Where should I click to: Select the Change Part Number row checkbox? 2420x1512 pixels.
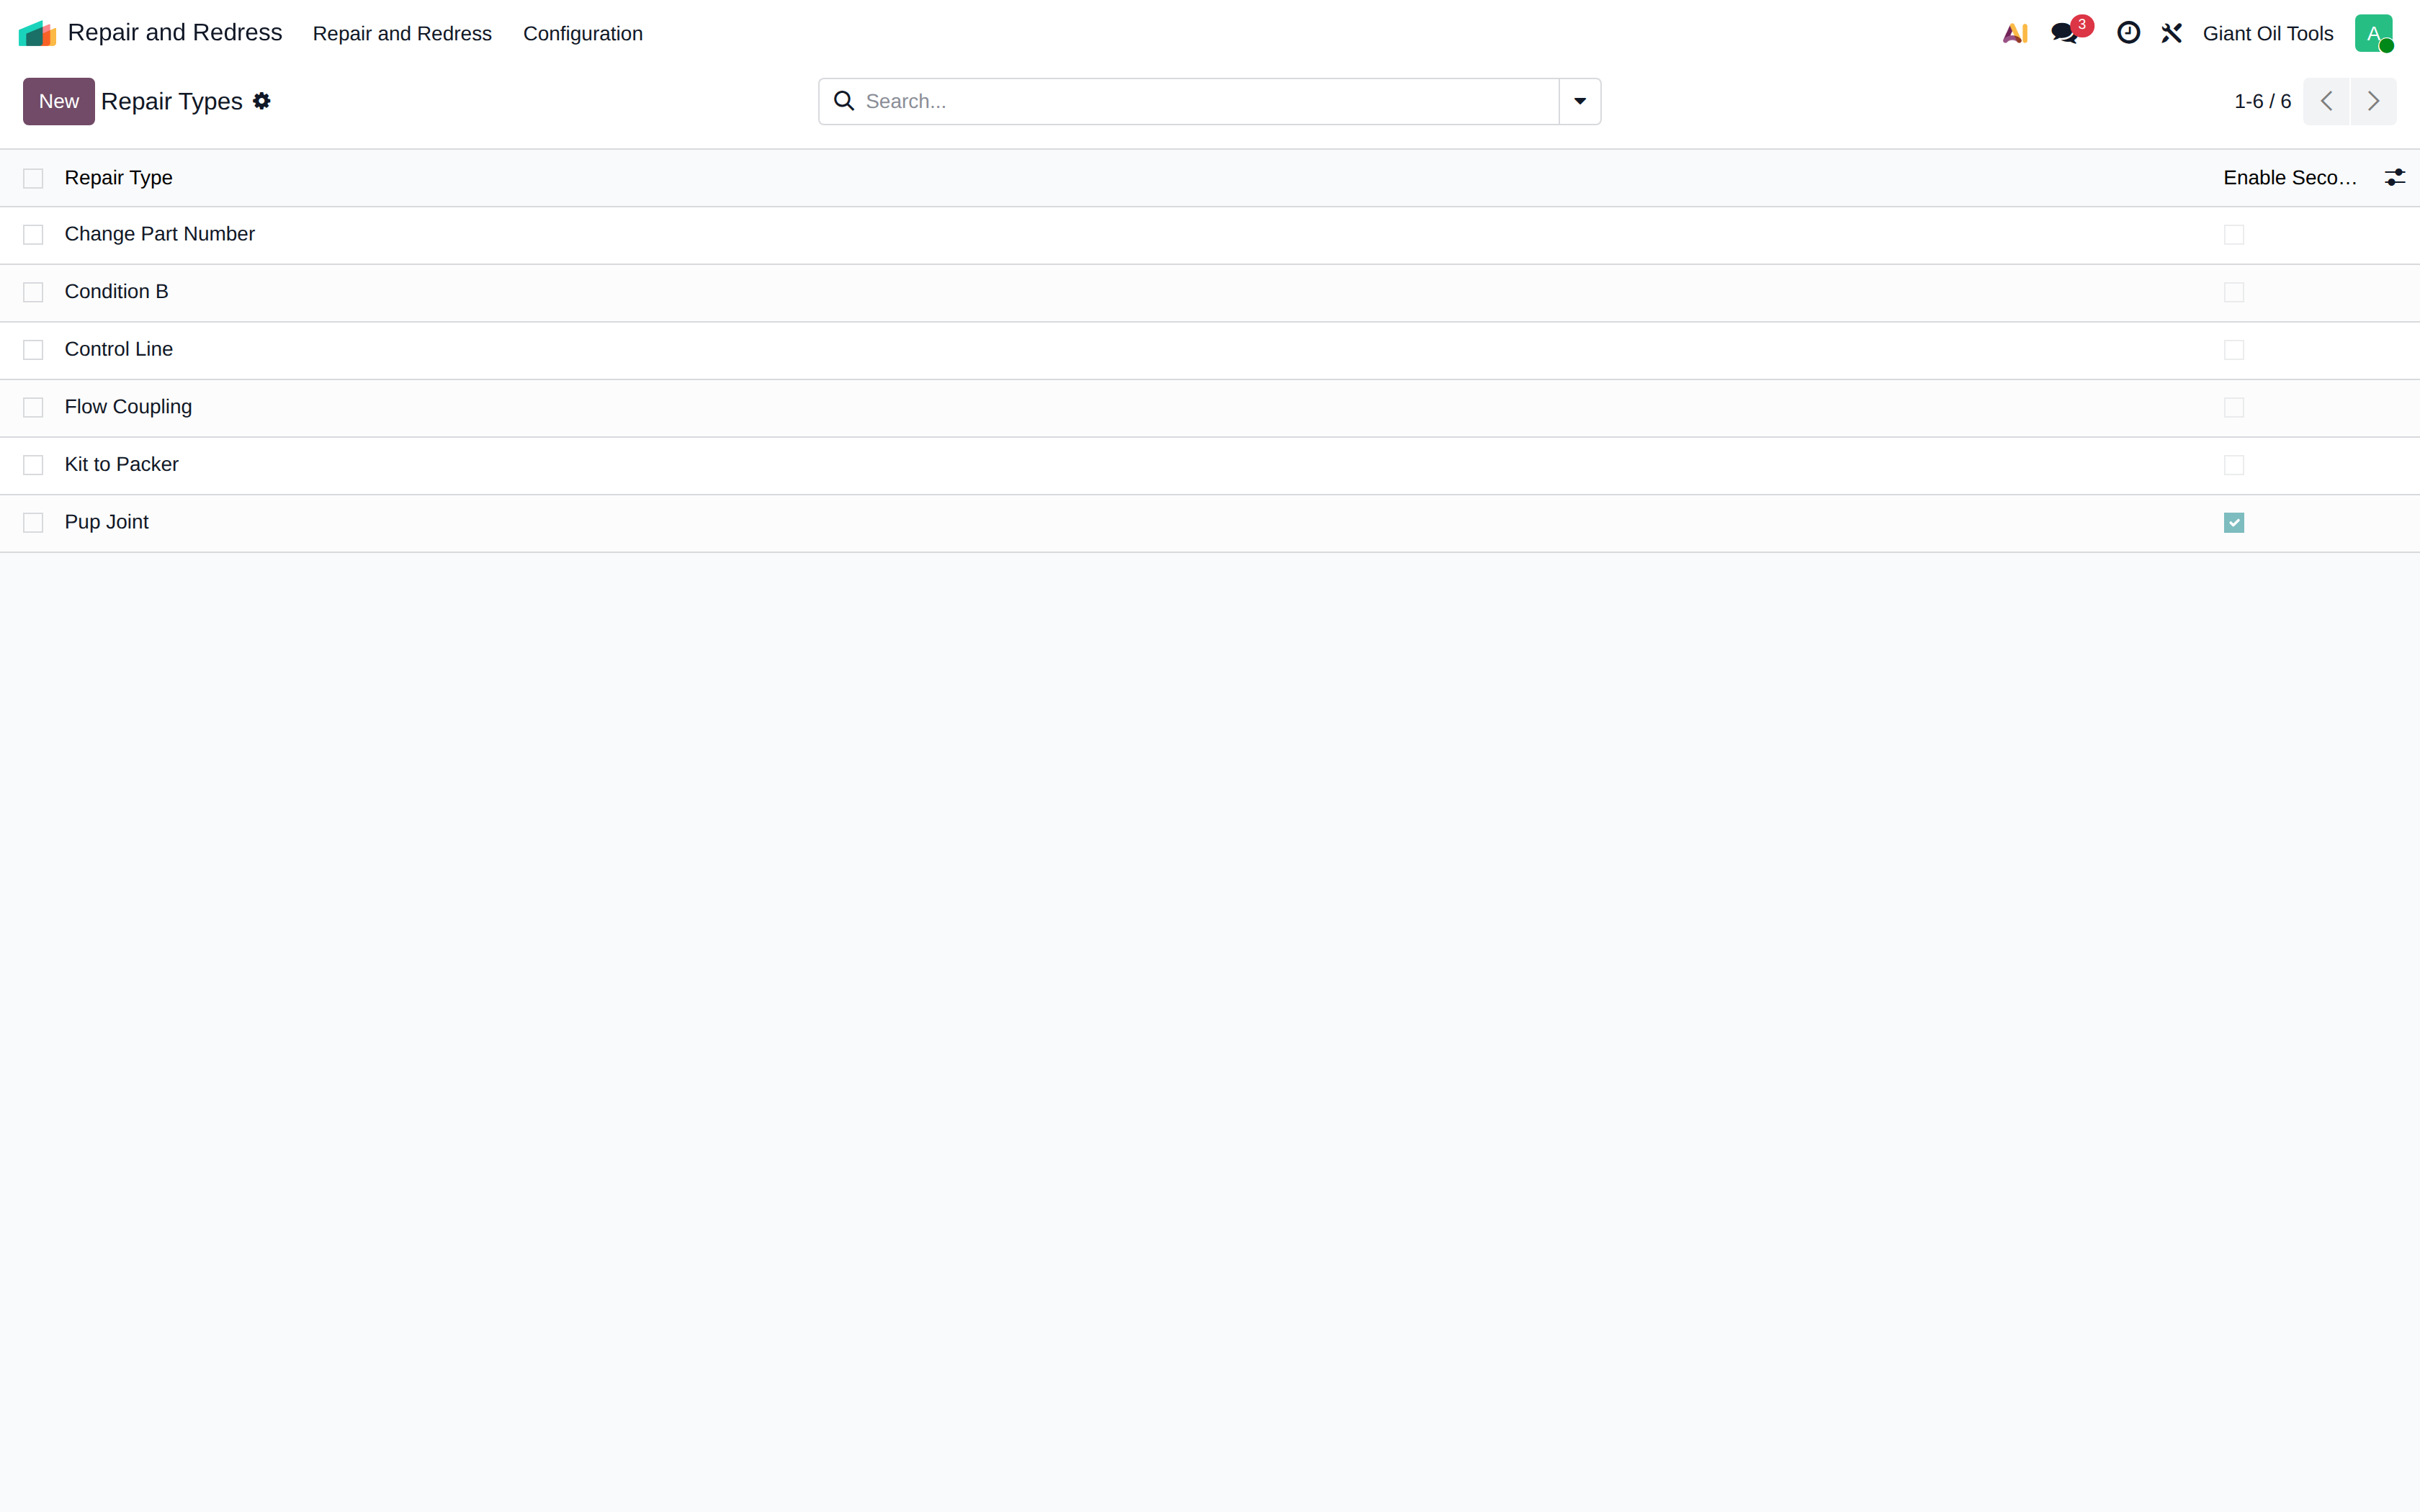pos(33,235)
